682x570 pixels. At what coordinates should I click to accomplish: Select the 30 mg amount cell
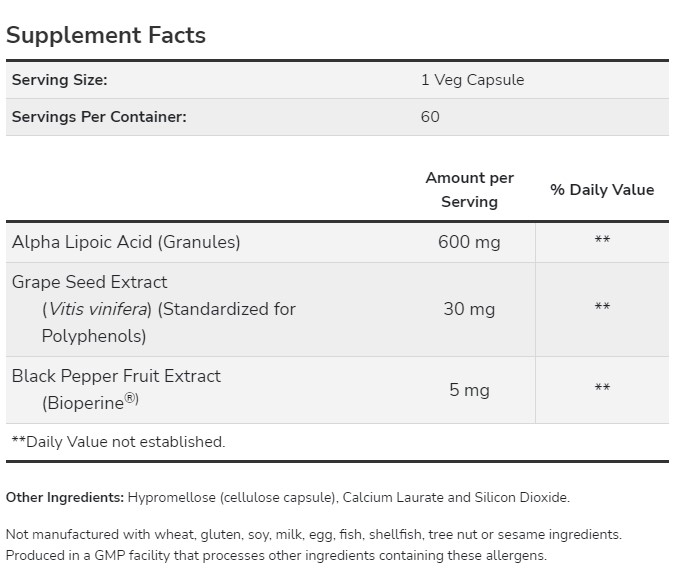pyautogui.click(x=469, y=309)
